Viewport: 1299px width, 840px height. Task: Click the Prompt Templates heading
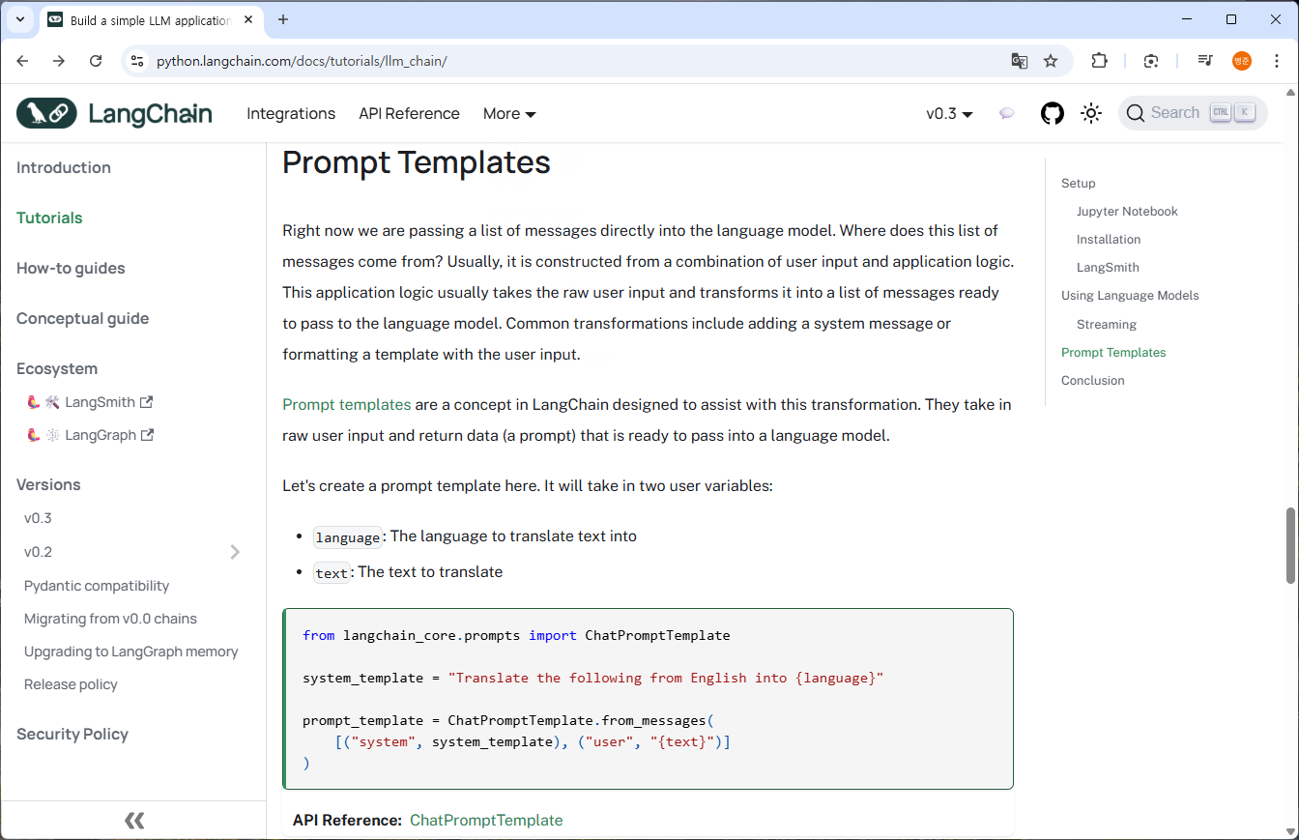[x=416, y=162]
